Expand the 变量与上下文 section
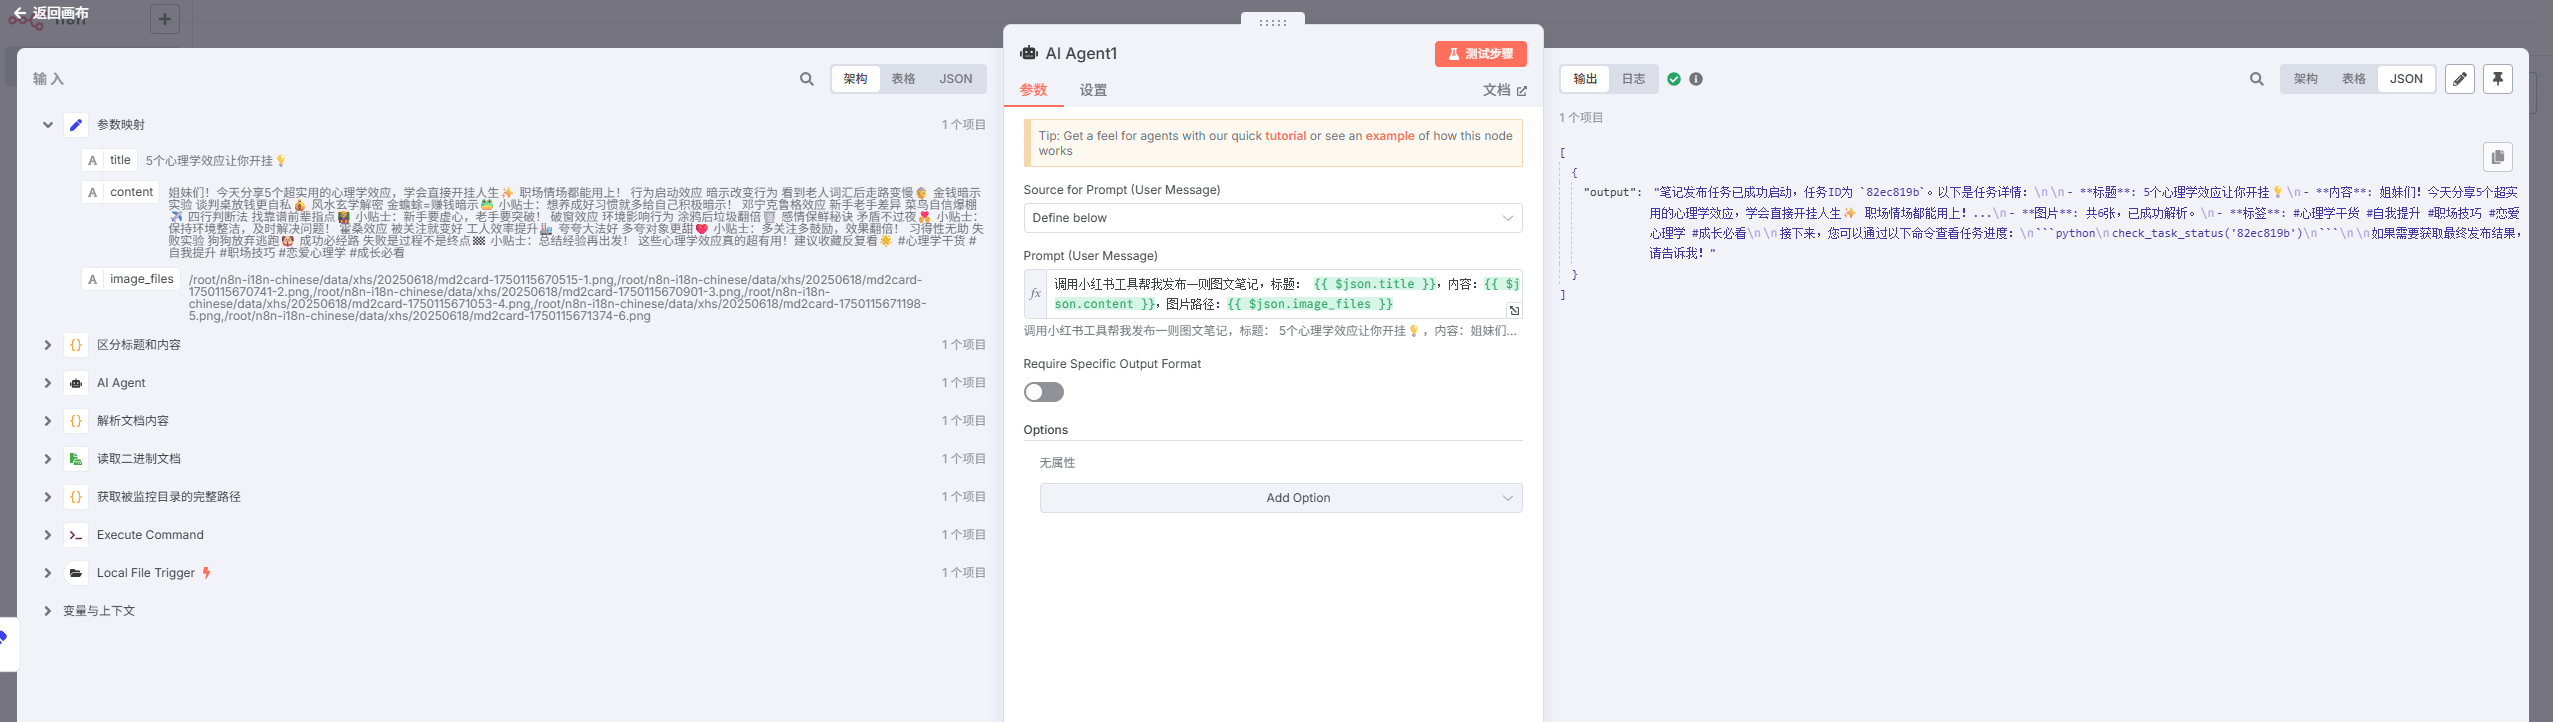This screenshot has width=2553, height=722. (x=47, y=611)
